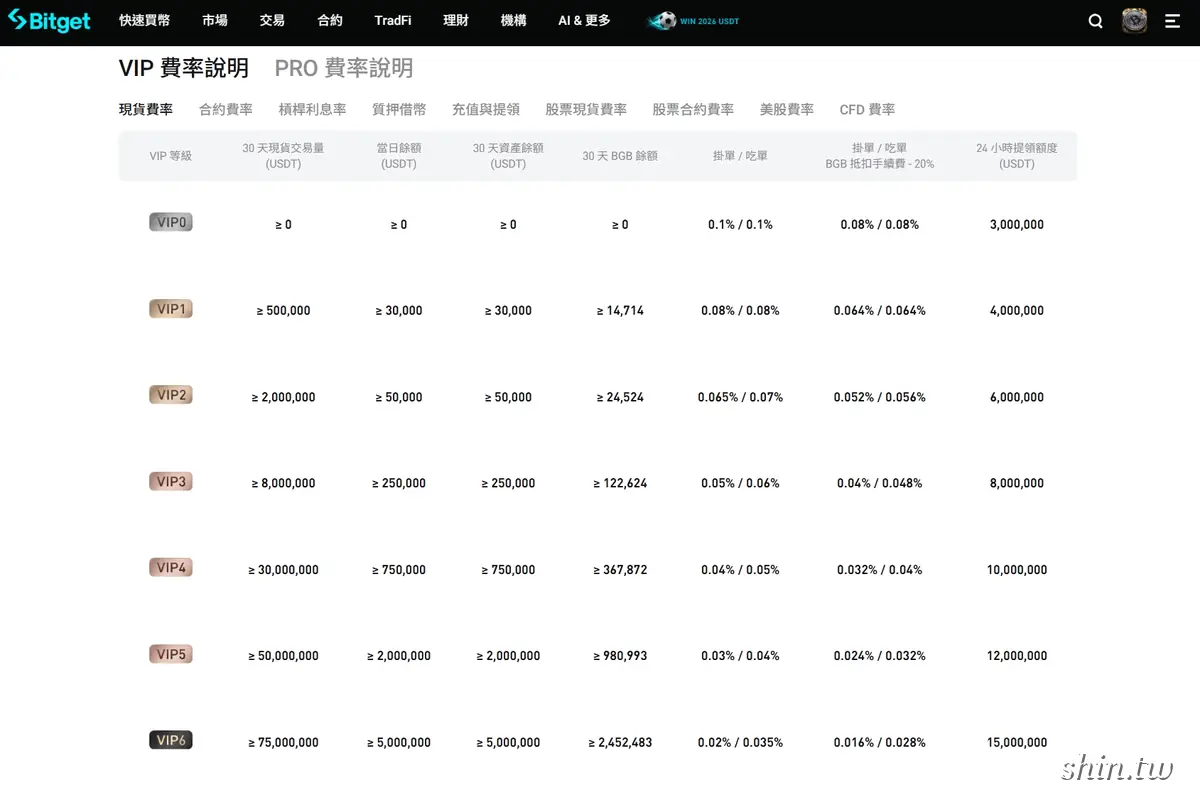Select the VIP 費率說明 heading tab
The image size is (1200, 800).
point(184,68)
